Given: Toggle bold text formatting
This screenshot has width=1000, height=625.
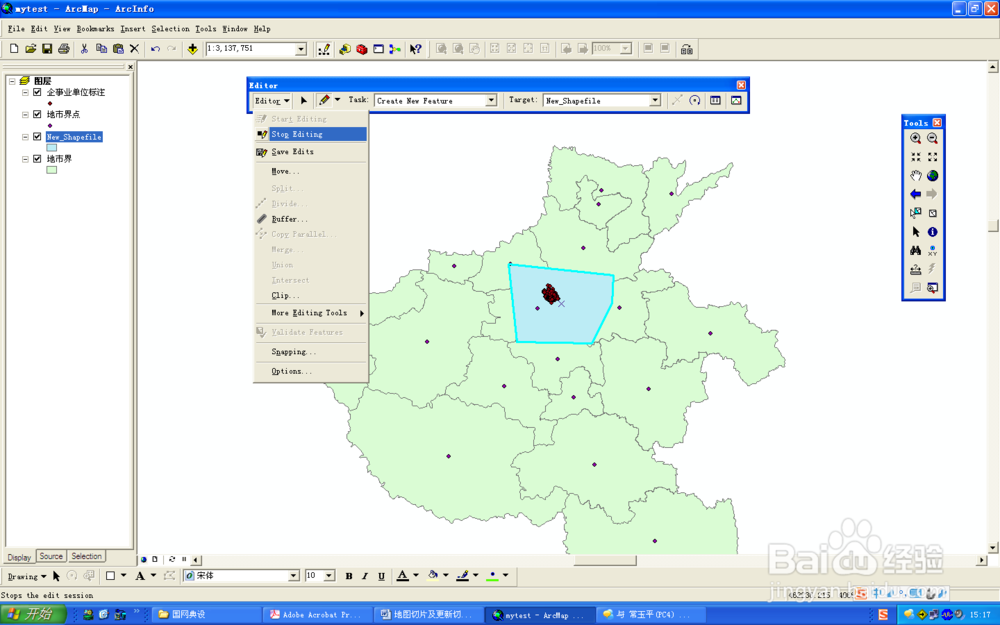Looking at the screenshot, I should tap(349, 576).
